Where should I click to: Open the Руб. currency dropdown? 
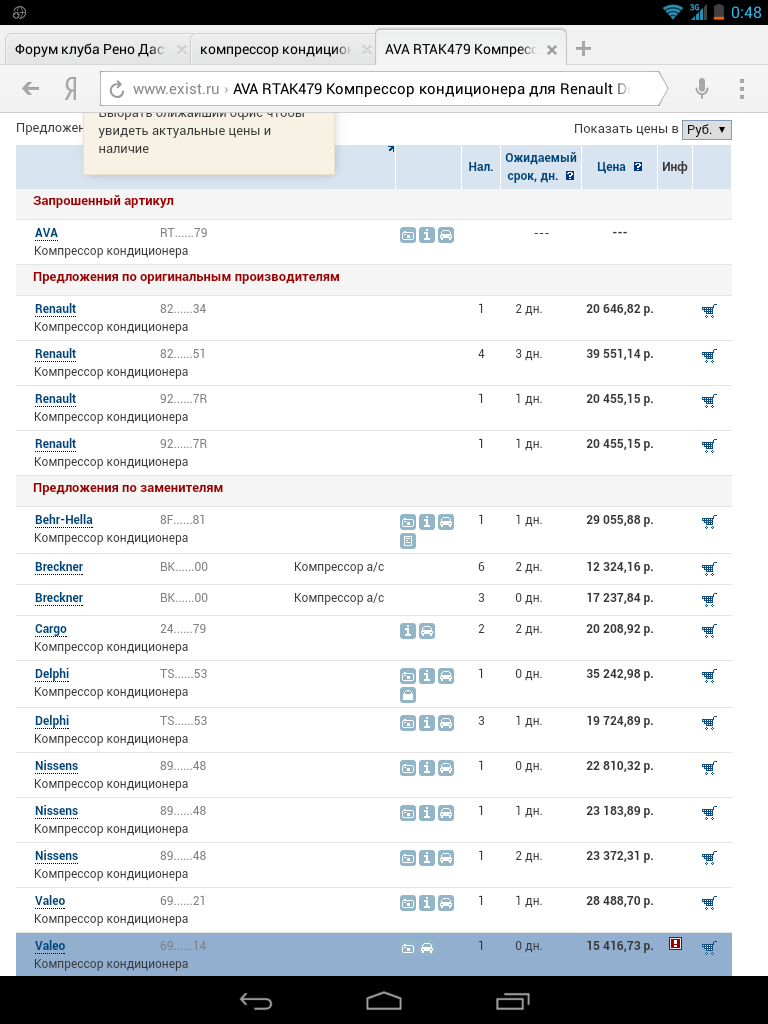point(706,129)
